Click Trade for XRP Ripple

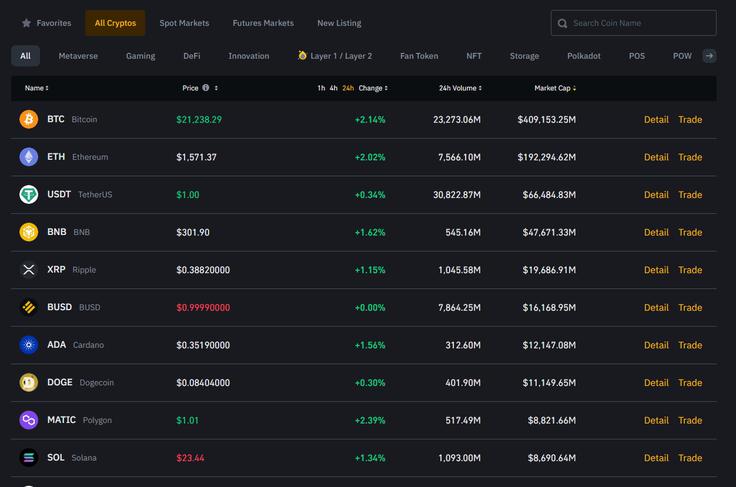click(690, 270)
